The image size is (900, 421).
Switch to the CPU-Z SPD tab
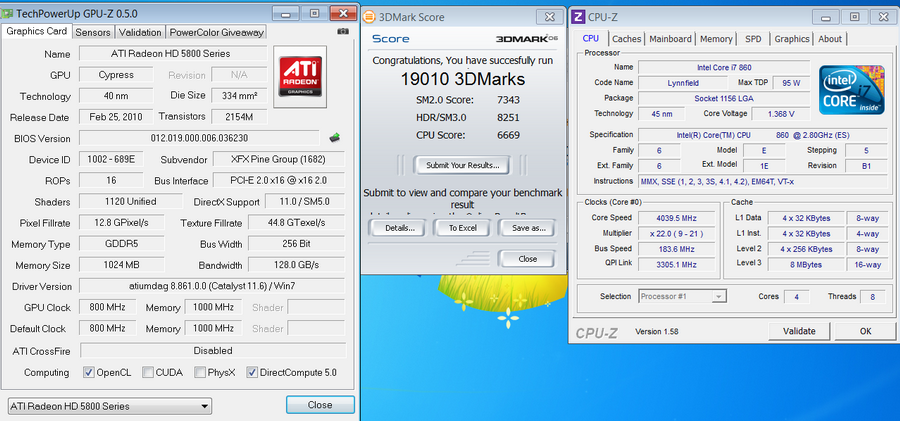point(753,39)
